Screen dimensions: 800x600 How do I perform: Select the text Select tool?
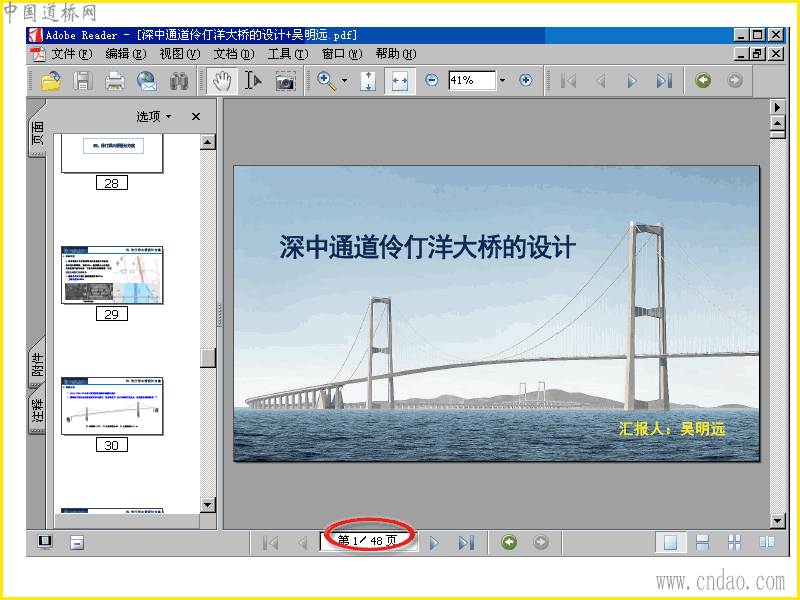[253, 81]
